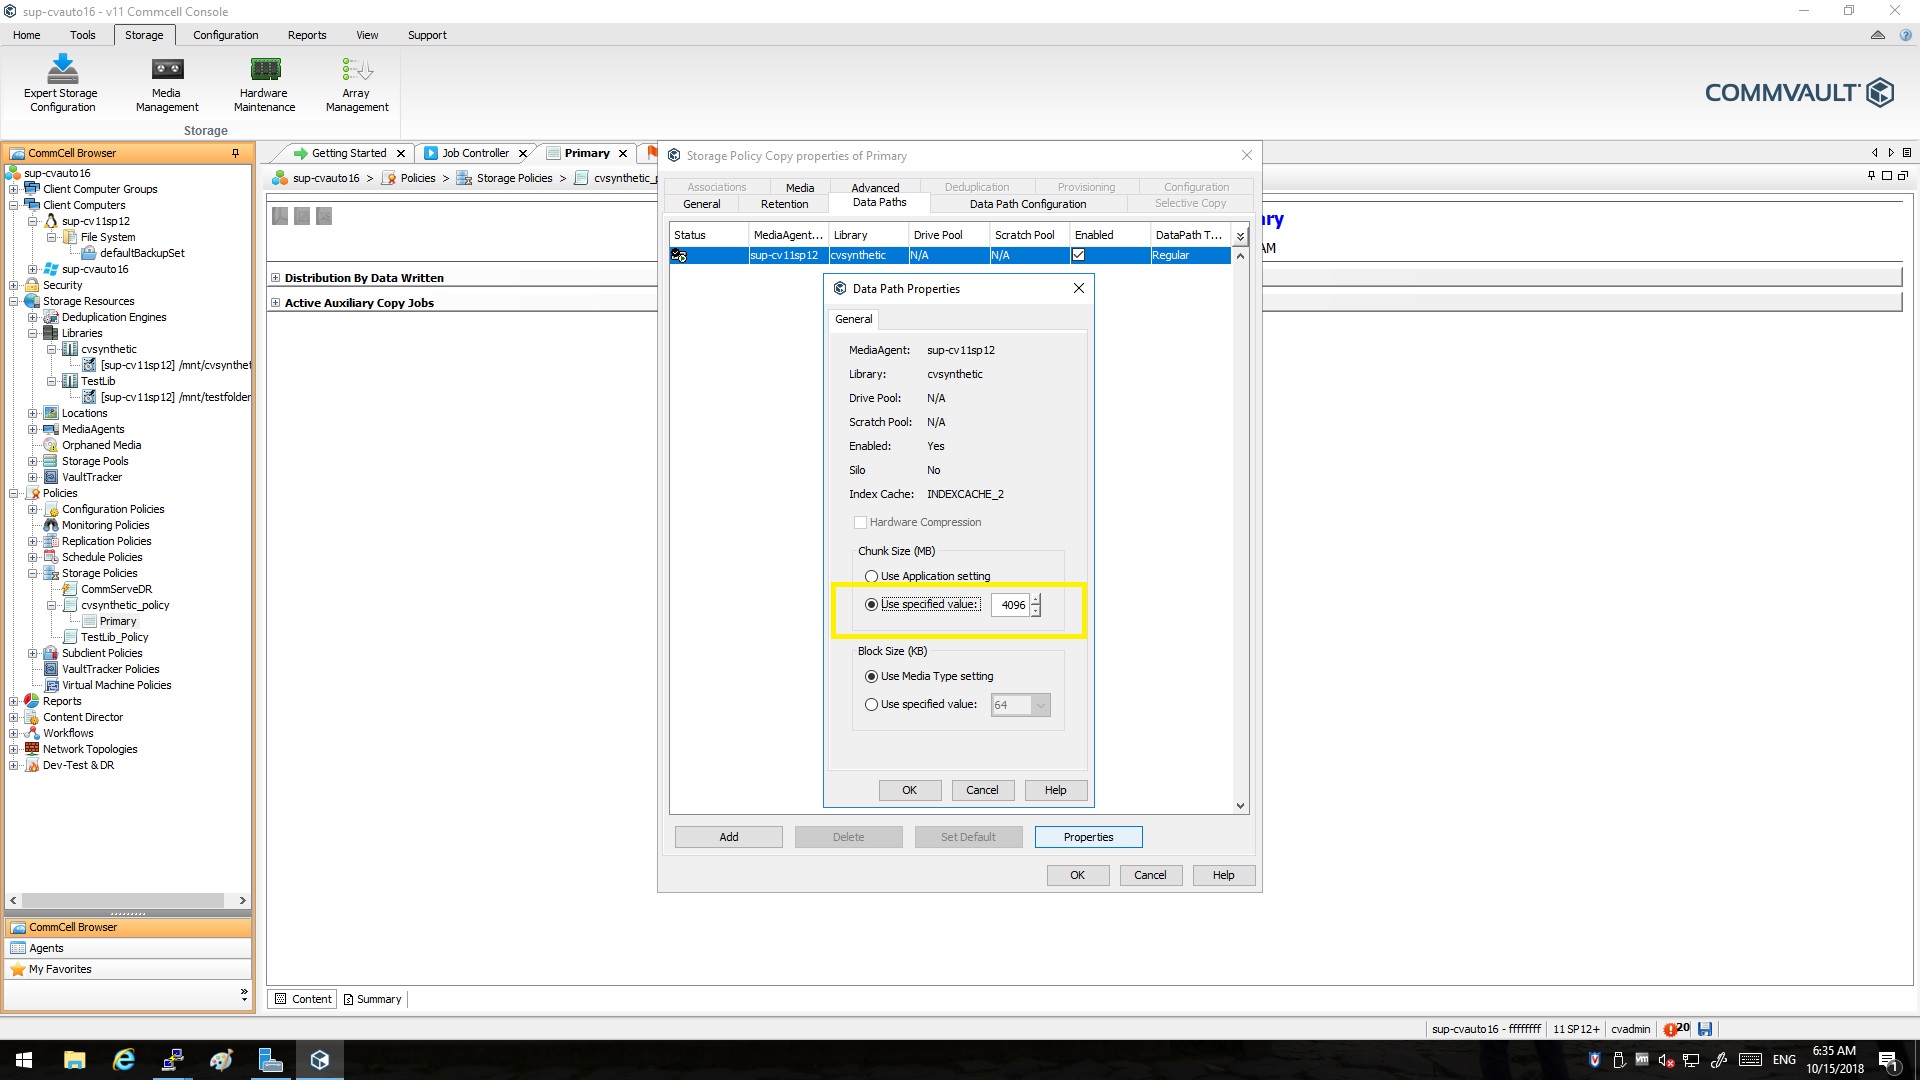Select the Media Management tool
The height and width of the screenshot is (1080, 1920).
coord(166,82)
